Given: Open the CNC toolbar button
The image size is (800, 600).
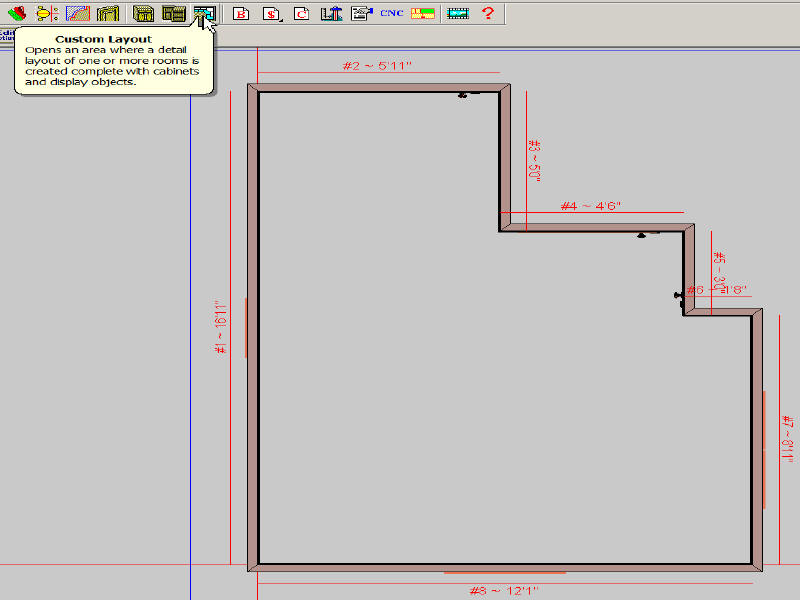Looking at the screenshot, I should tap(392, 14).
